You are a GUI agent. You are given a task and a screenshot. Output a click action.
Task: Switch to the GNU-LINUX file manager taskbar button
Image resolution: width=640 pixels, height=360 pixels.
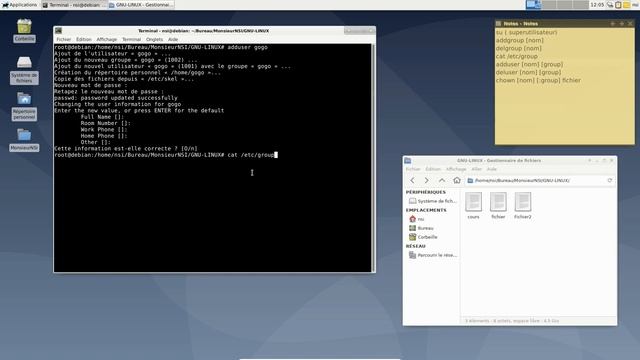(x=141, y=5)
